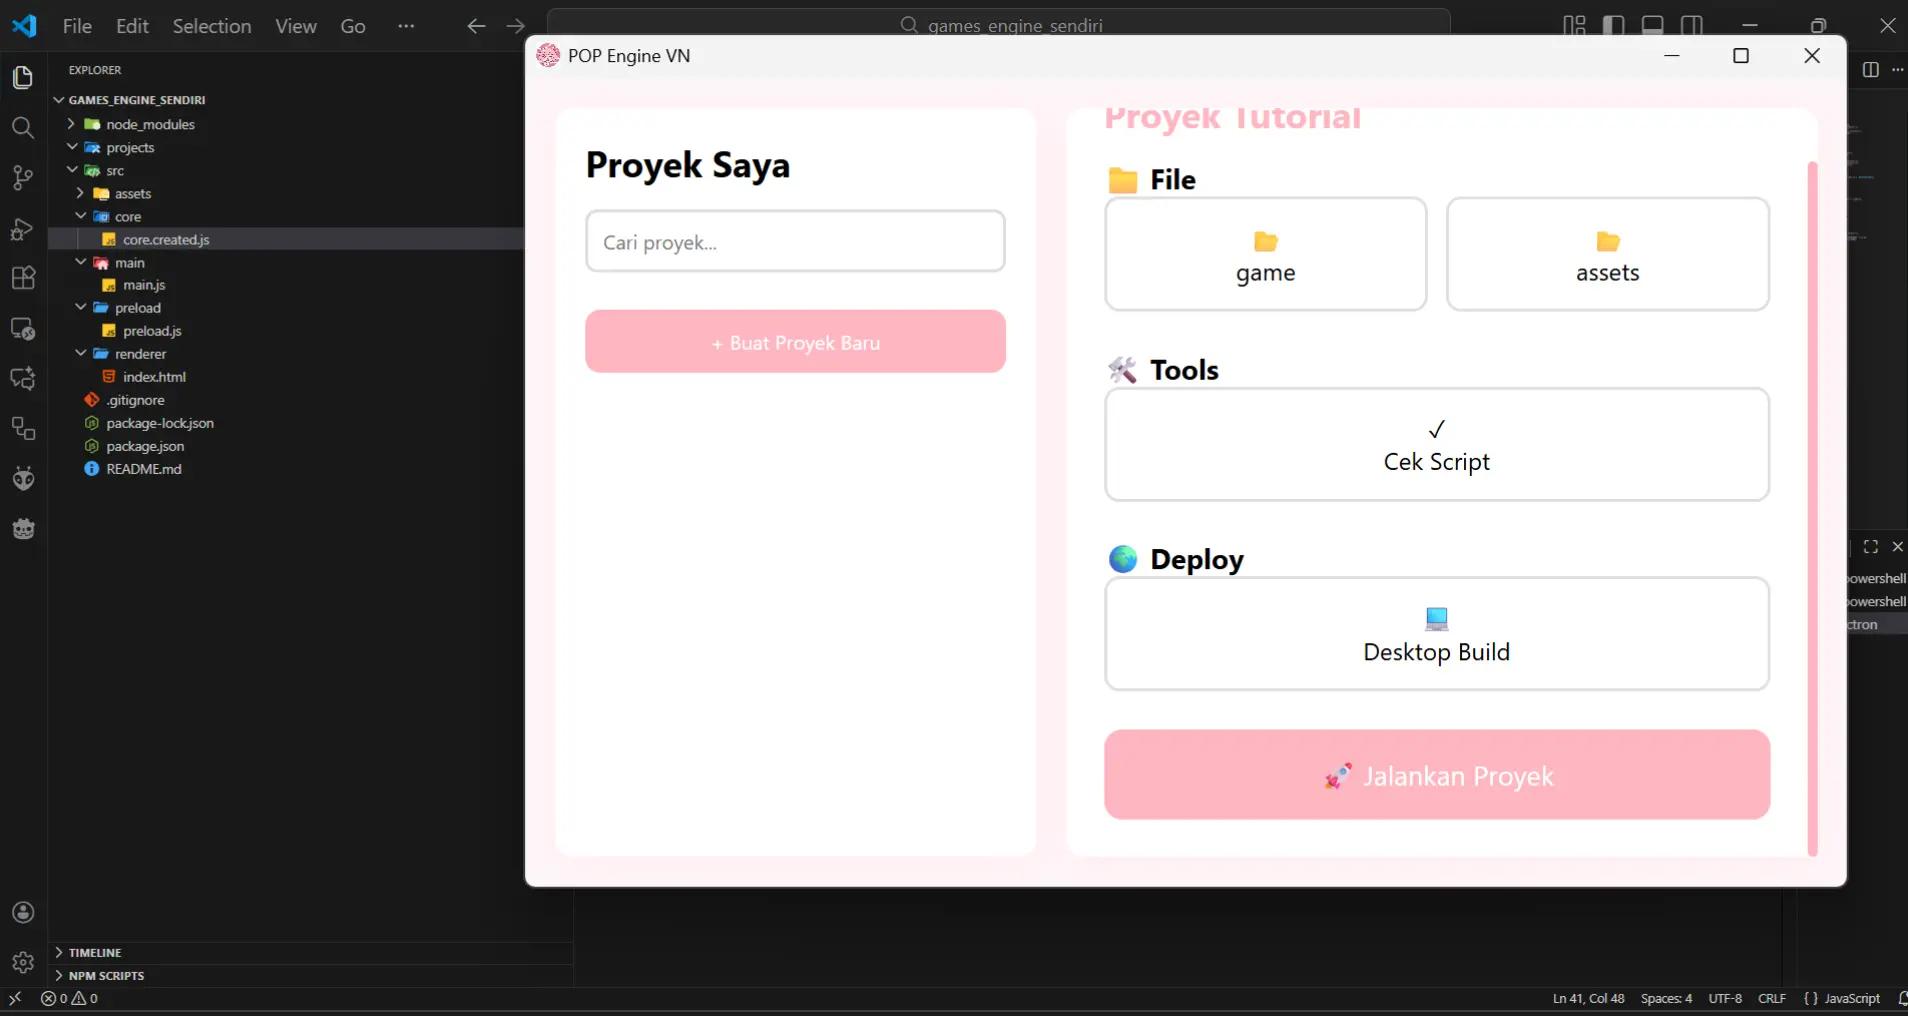Image resolution: width=1908 pixels, height=1016 pixels.
Task: Open package.json file
Action: click(x=145, y=446)
